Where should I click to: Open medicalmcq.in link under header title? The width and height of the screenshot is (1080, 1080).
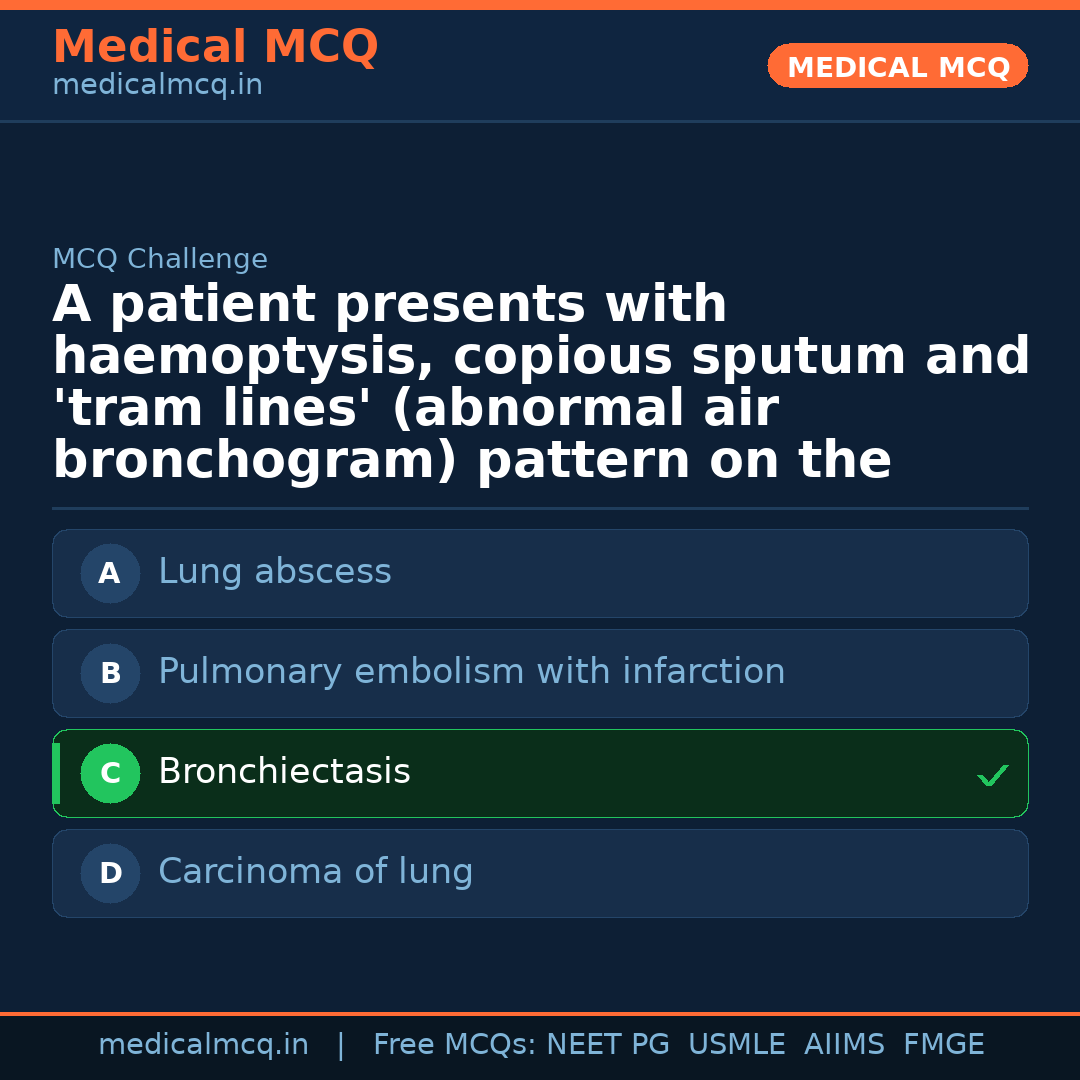tap(157, 86)
